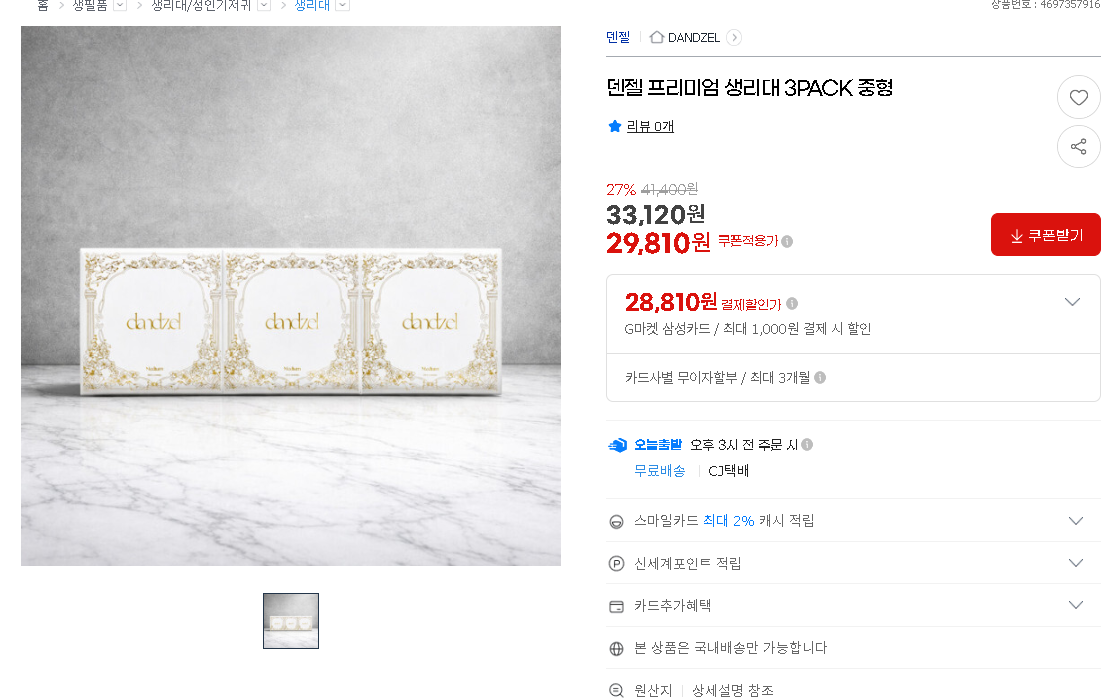The image size is (1117, 698).
Task: Click the DANDZEL home shop icon
Action: (657, 37)
